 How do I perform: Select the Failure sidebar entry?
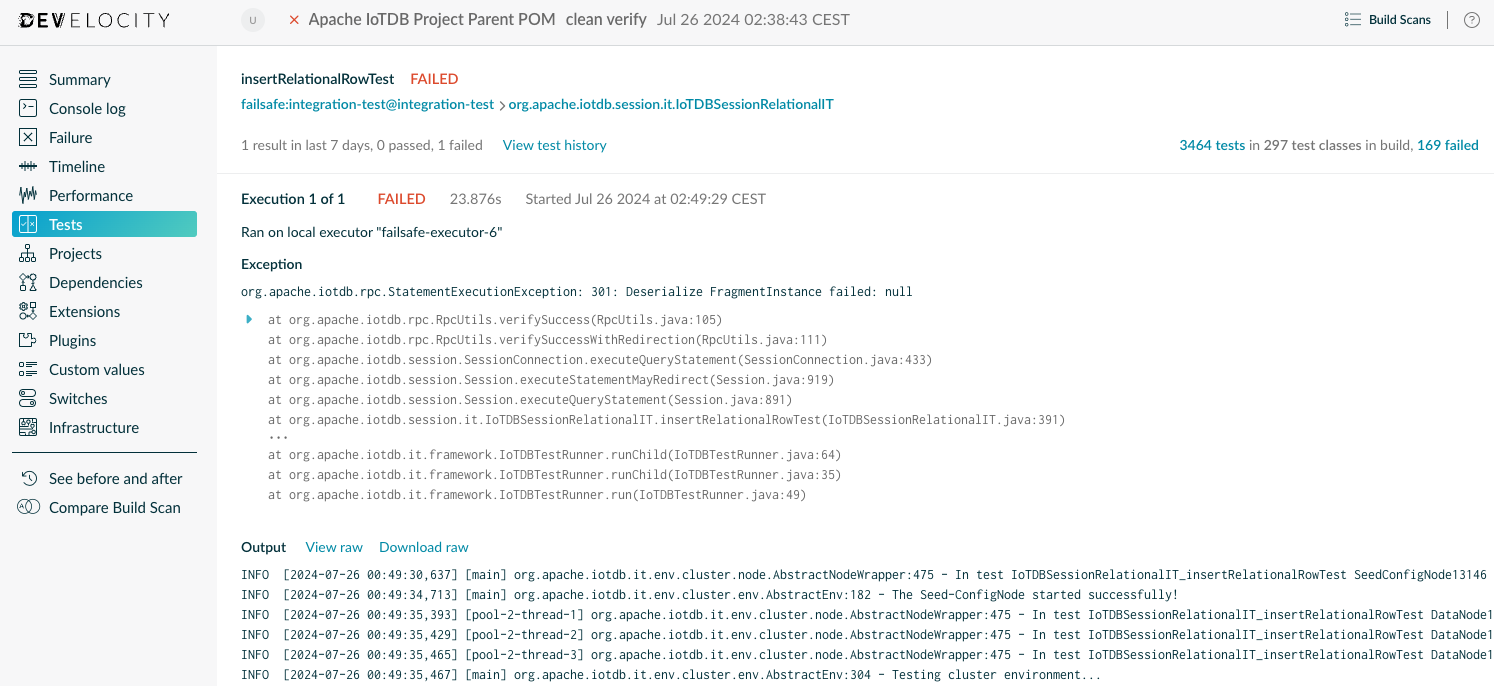(x=69, y=137)
